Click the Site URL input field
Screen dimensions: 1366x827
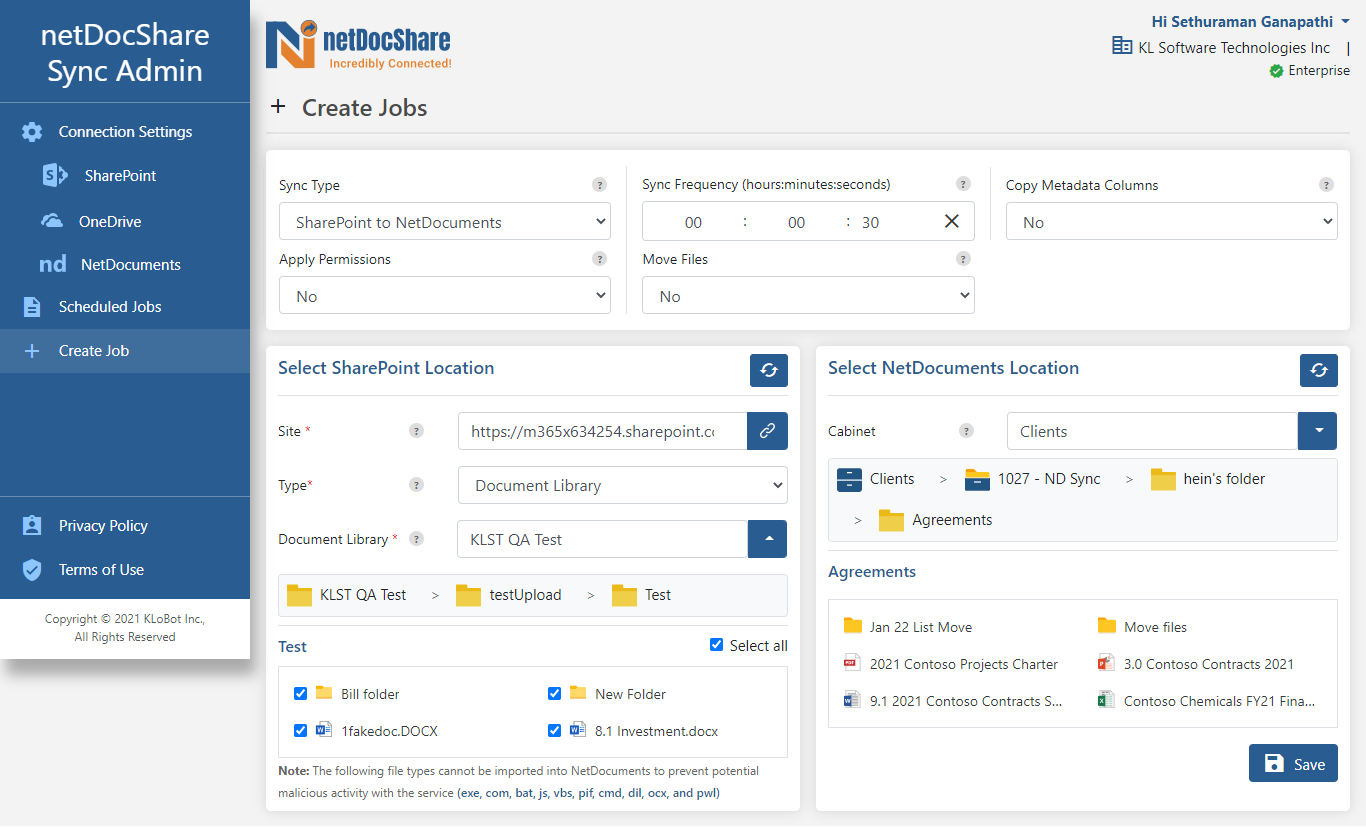(602, 431)
